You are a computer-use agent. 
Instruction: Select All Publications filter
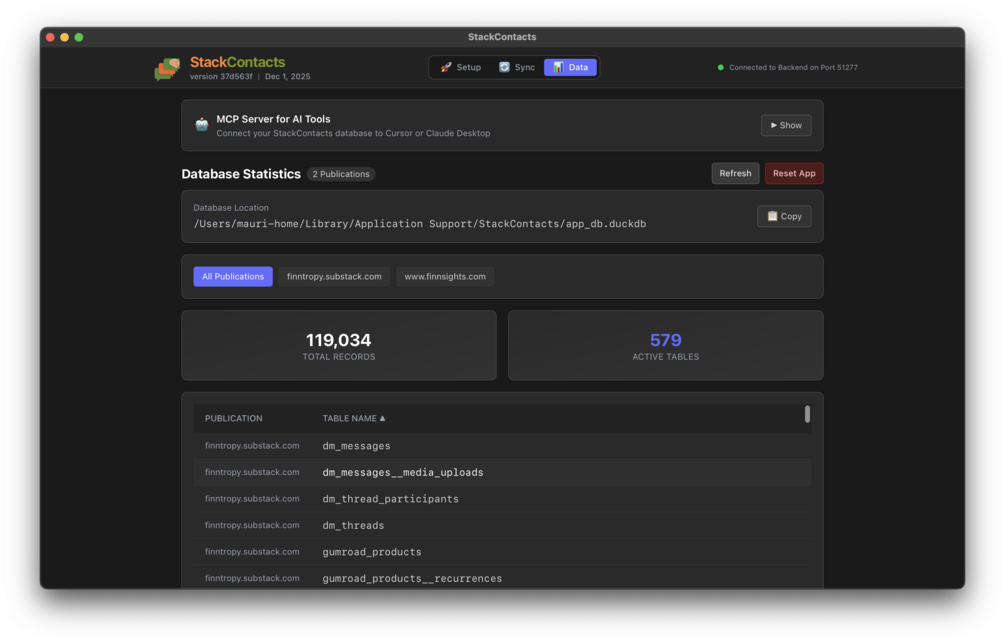(233, 277)
